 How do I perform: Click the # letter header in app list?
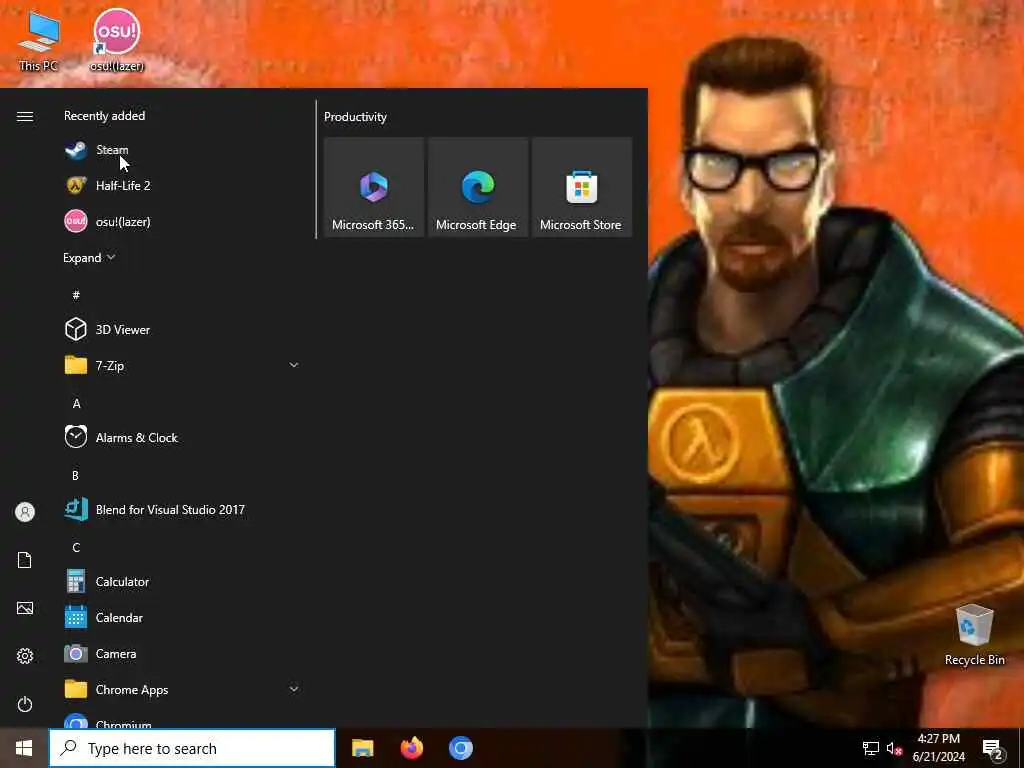tap(76, 295)
